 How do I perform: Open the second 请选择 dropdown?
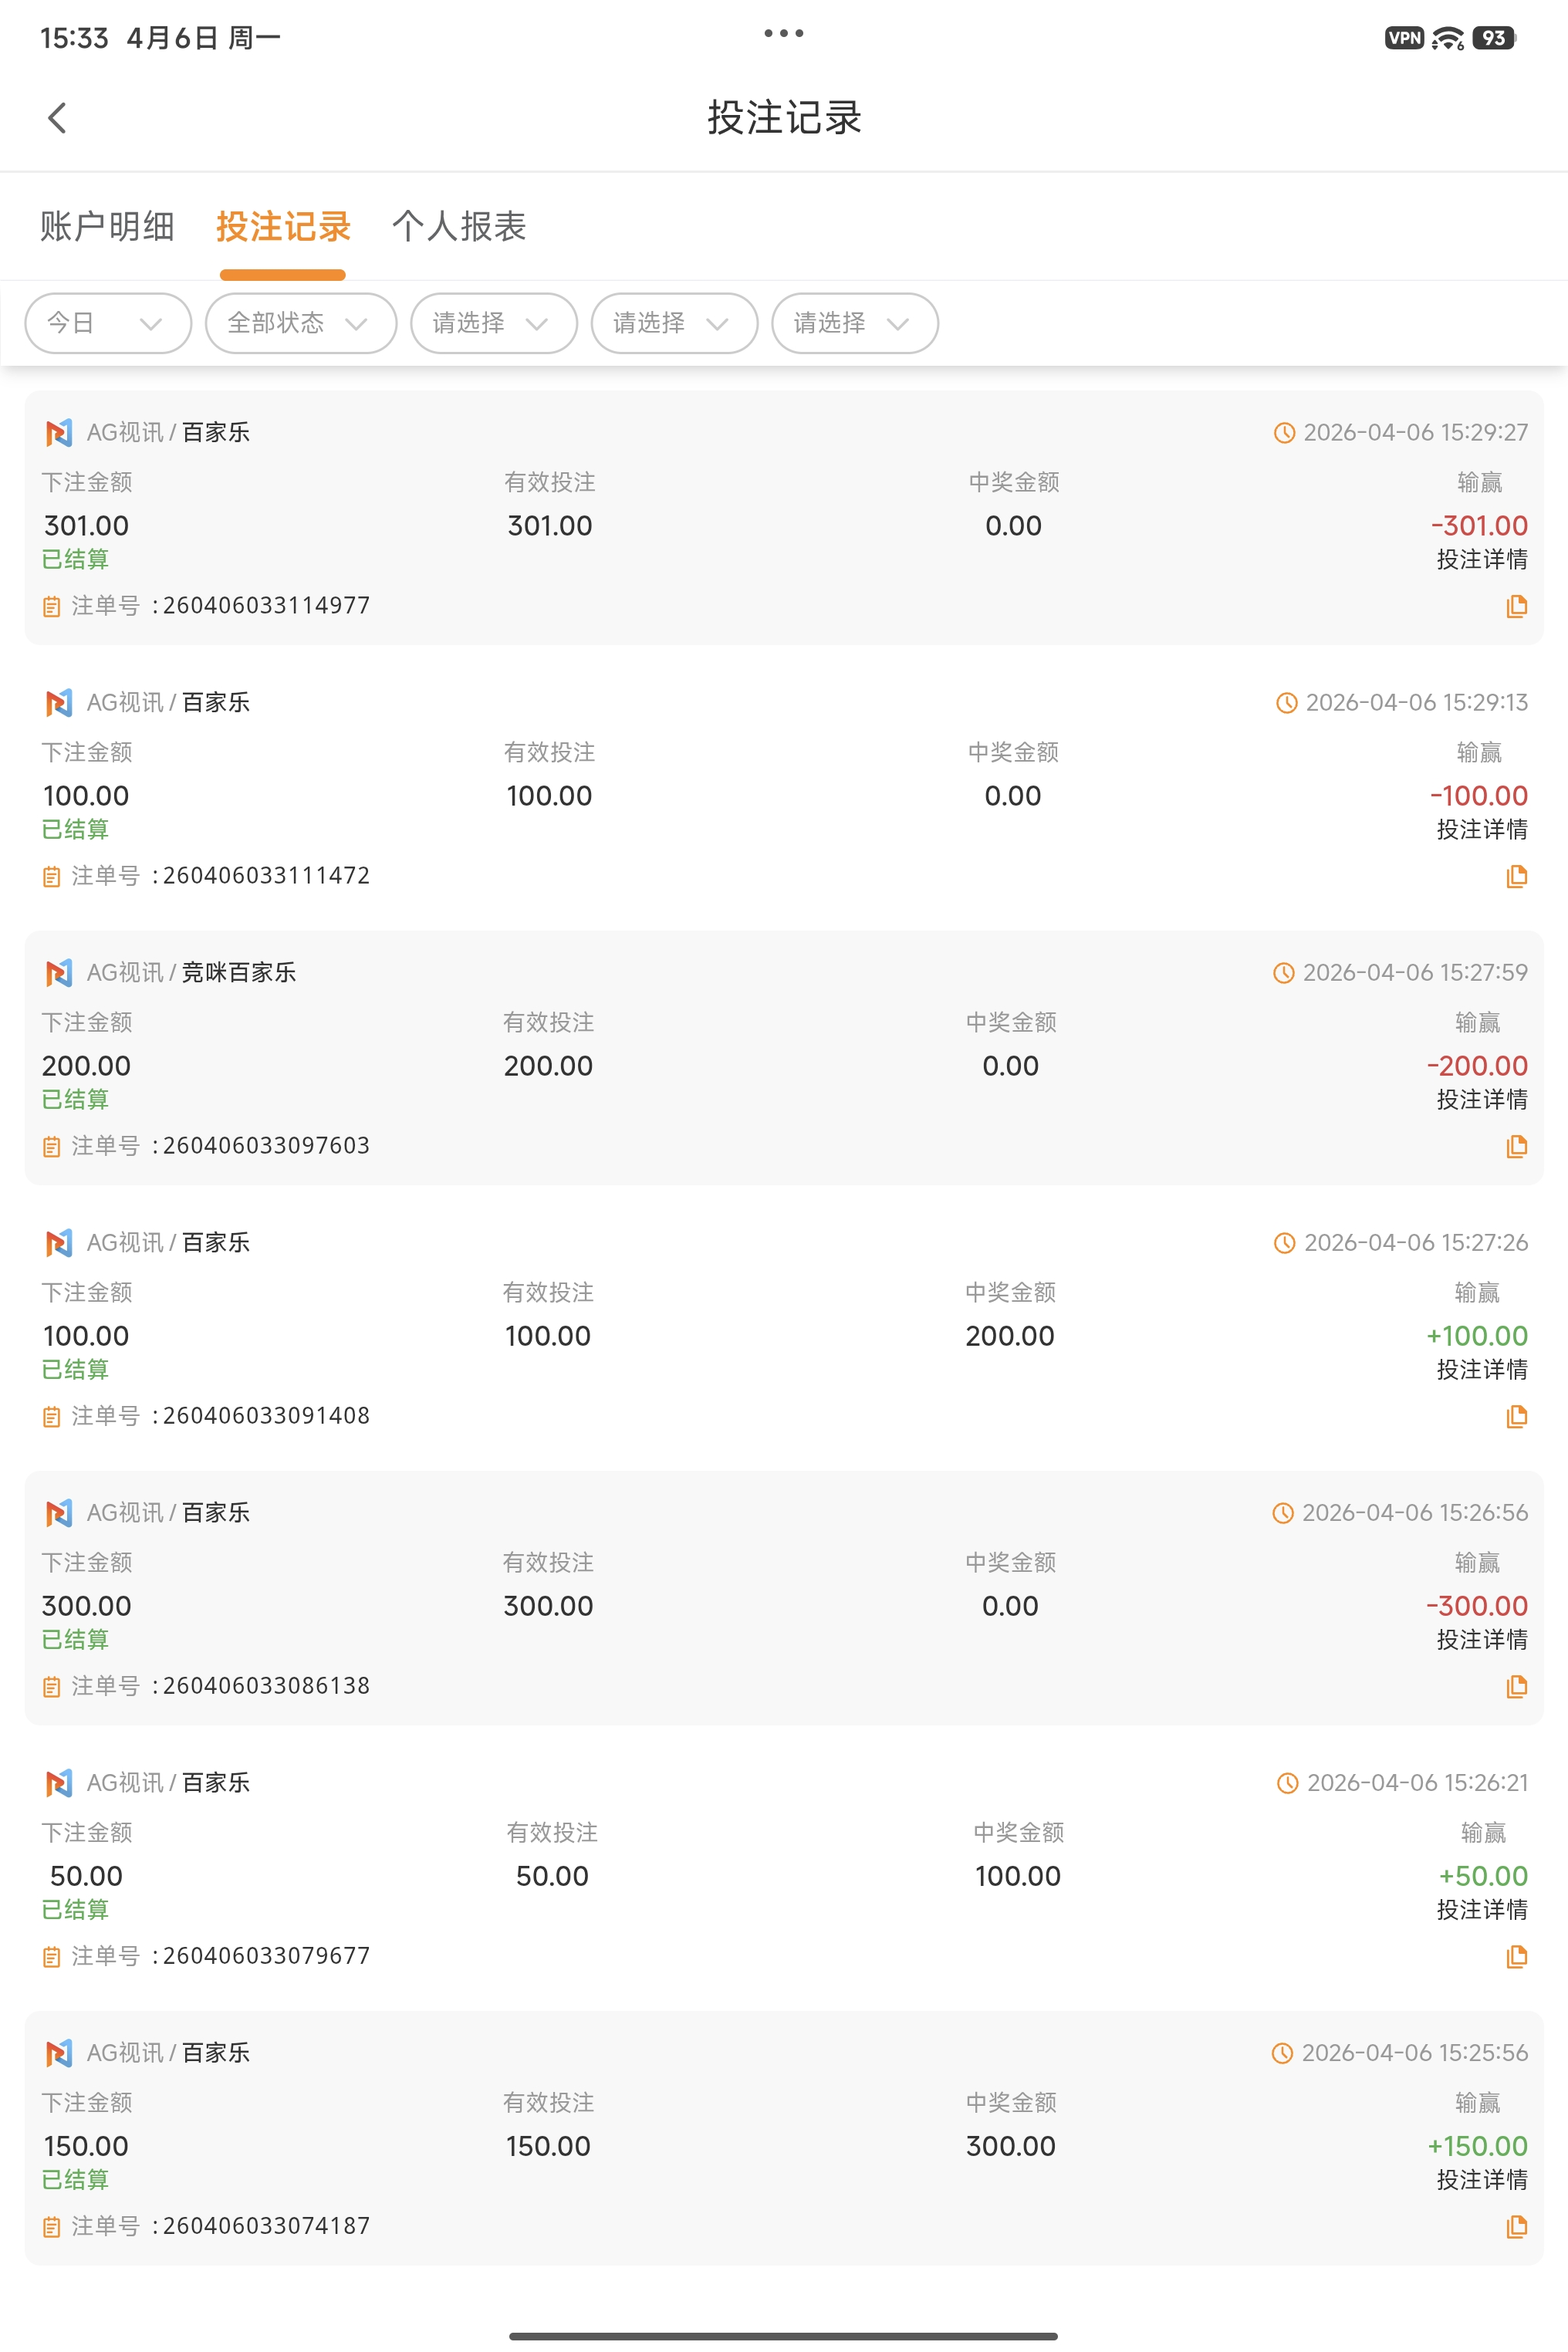click(x=674, y=323)
